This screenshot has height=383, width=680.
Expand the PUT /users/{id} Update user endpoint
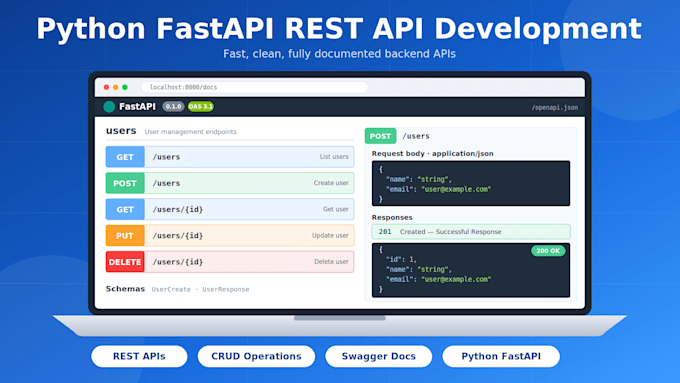point(230,236)
